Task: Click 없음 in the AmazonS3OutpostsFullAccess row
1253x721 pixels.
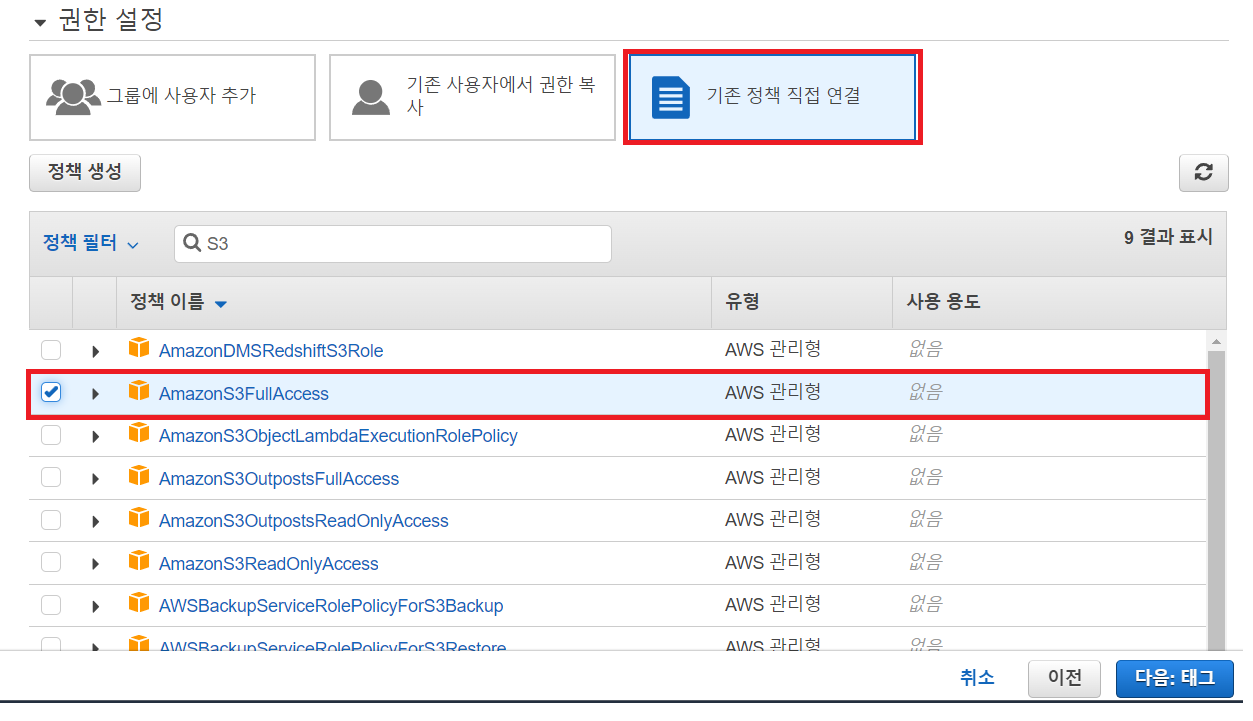Action: click(925, 478)
